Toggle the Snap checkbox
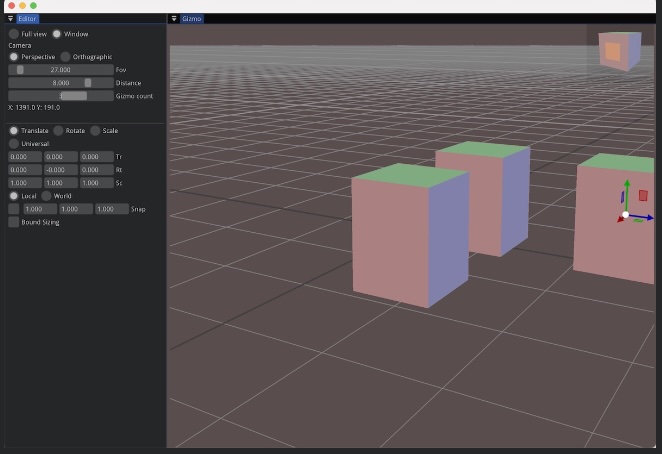Viewport: 662px width, 454px height. tap(14, 209)
